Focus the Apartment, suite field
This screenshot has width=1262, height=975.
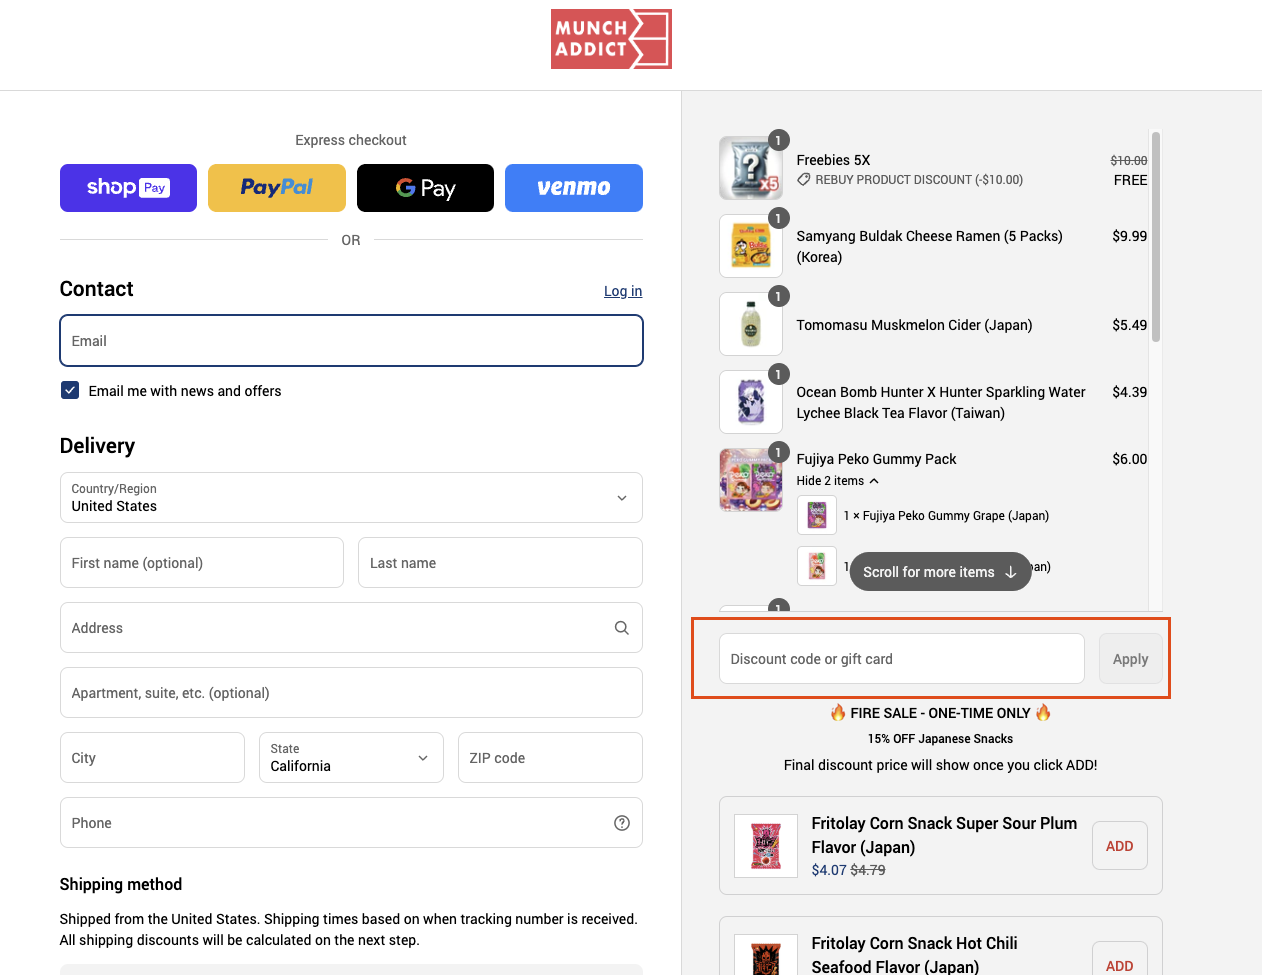[351, 693]
